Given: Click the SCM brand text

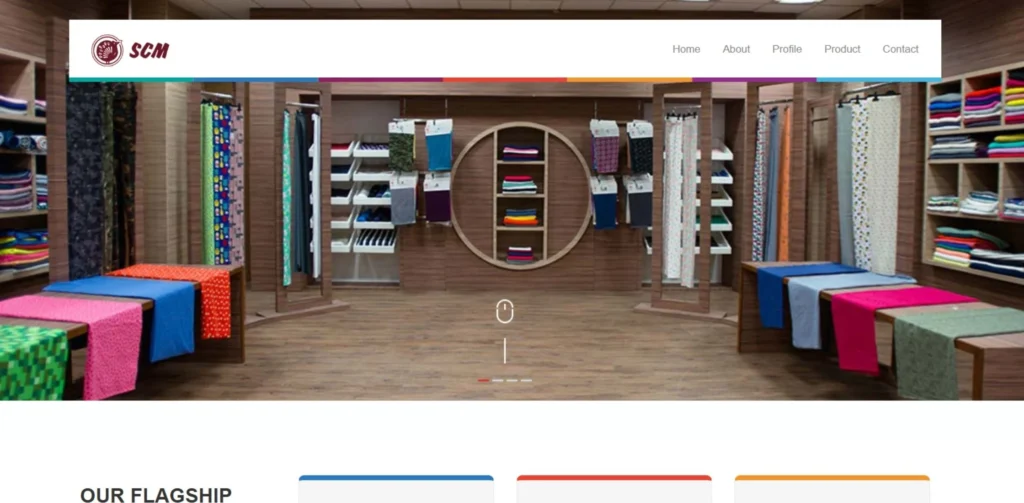Looking at the screenshot, I should click(149, 51).
